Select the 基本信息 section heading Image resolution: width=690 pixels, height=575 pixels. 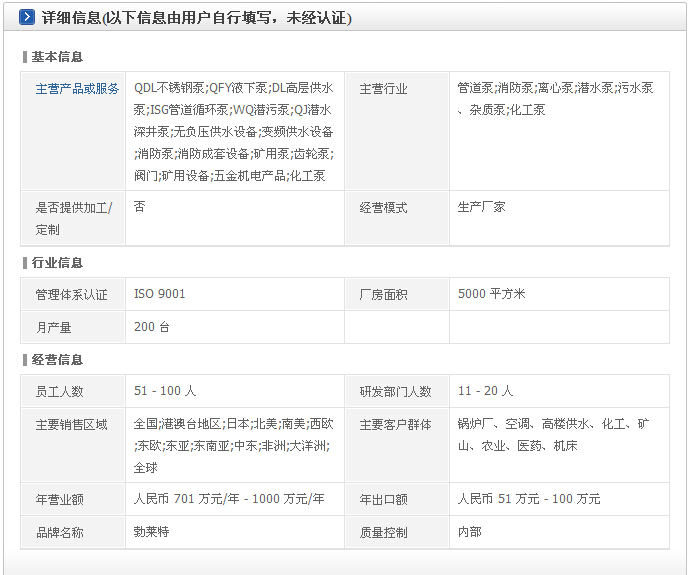(57, 57)
